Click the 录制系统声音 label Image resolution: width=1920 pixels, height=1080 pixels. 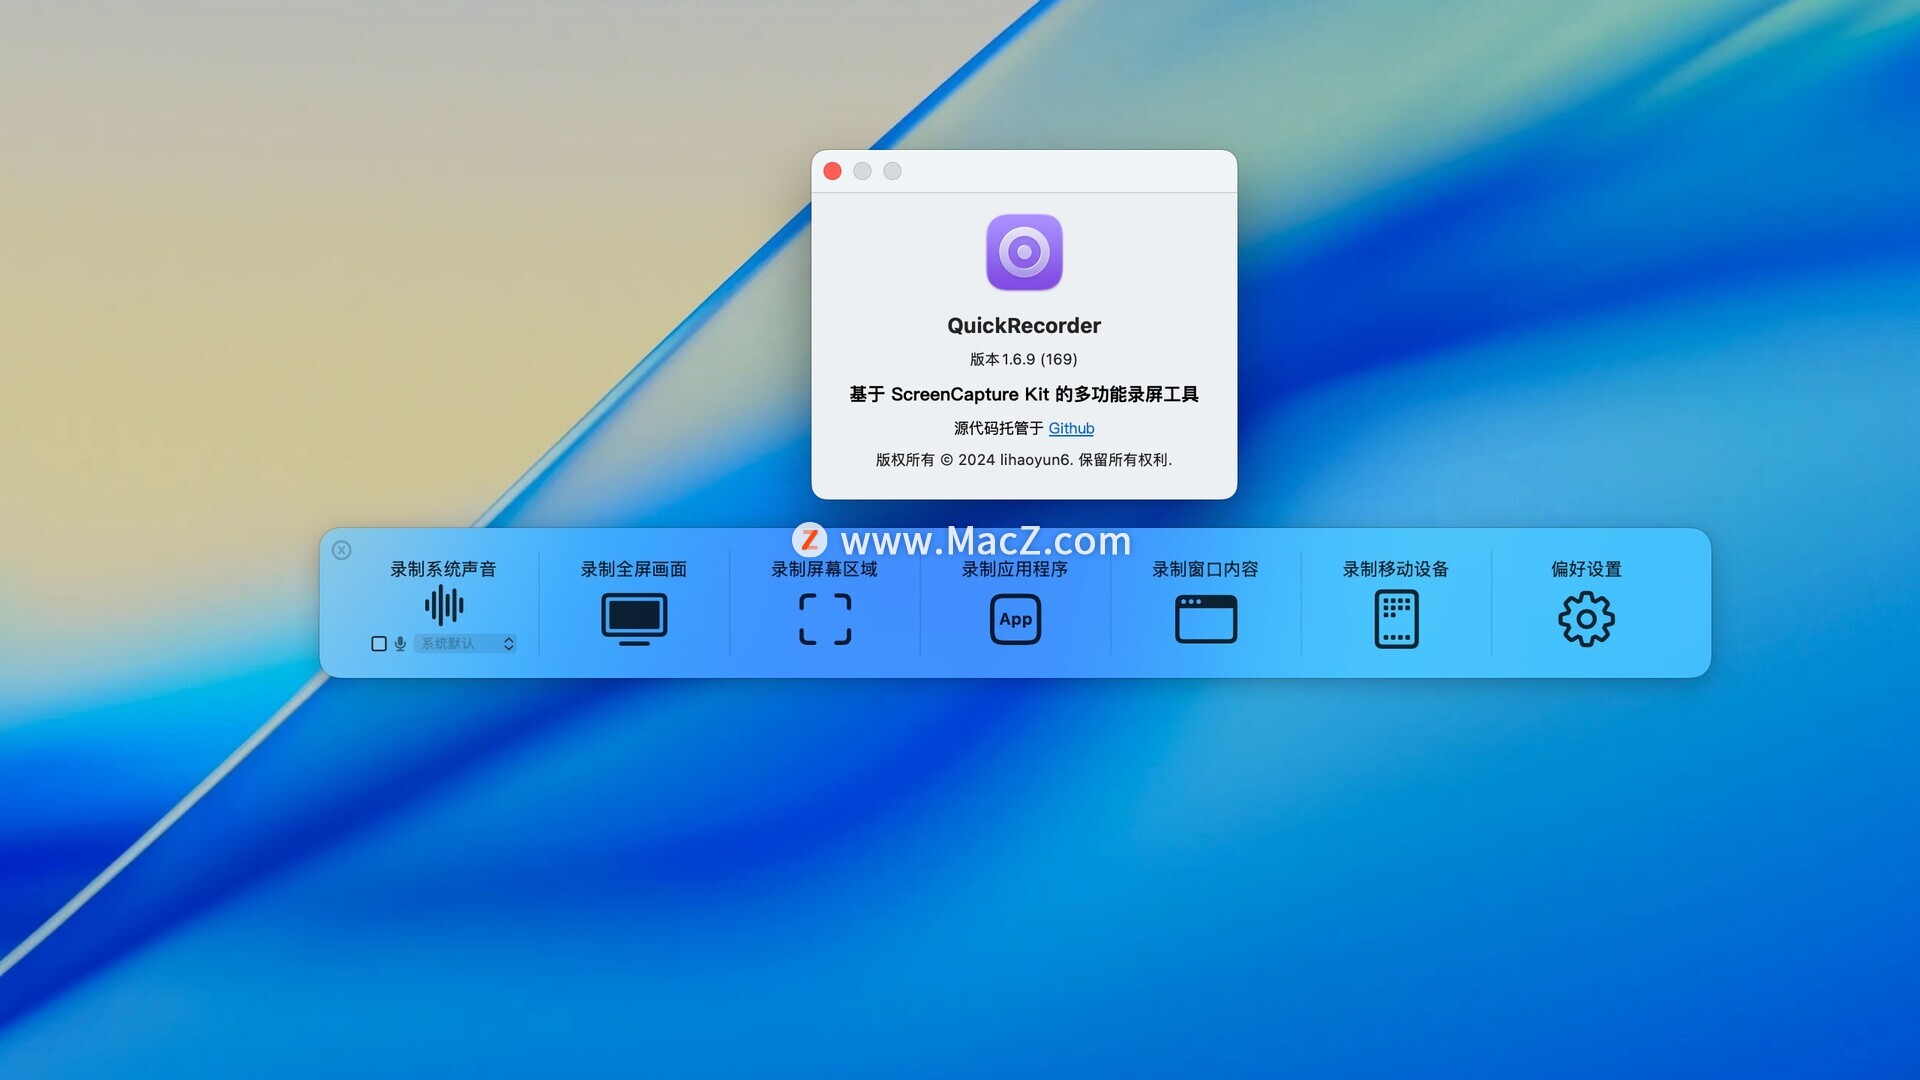(x=443, y=569)
